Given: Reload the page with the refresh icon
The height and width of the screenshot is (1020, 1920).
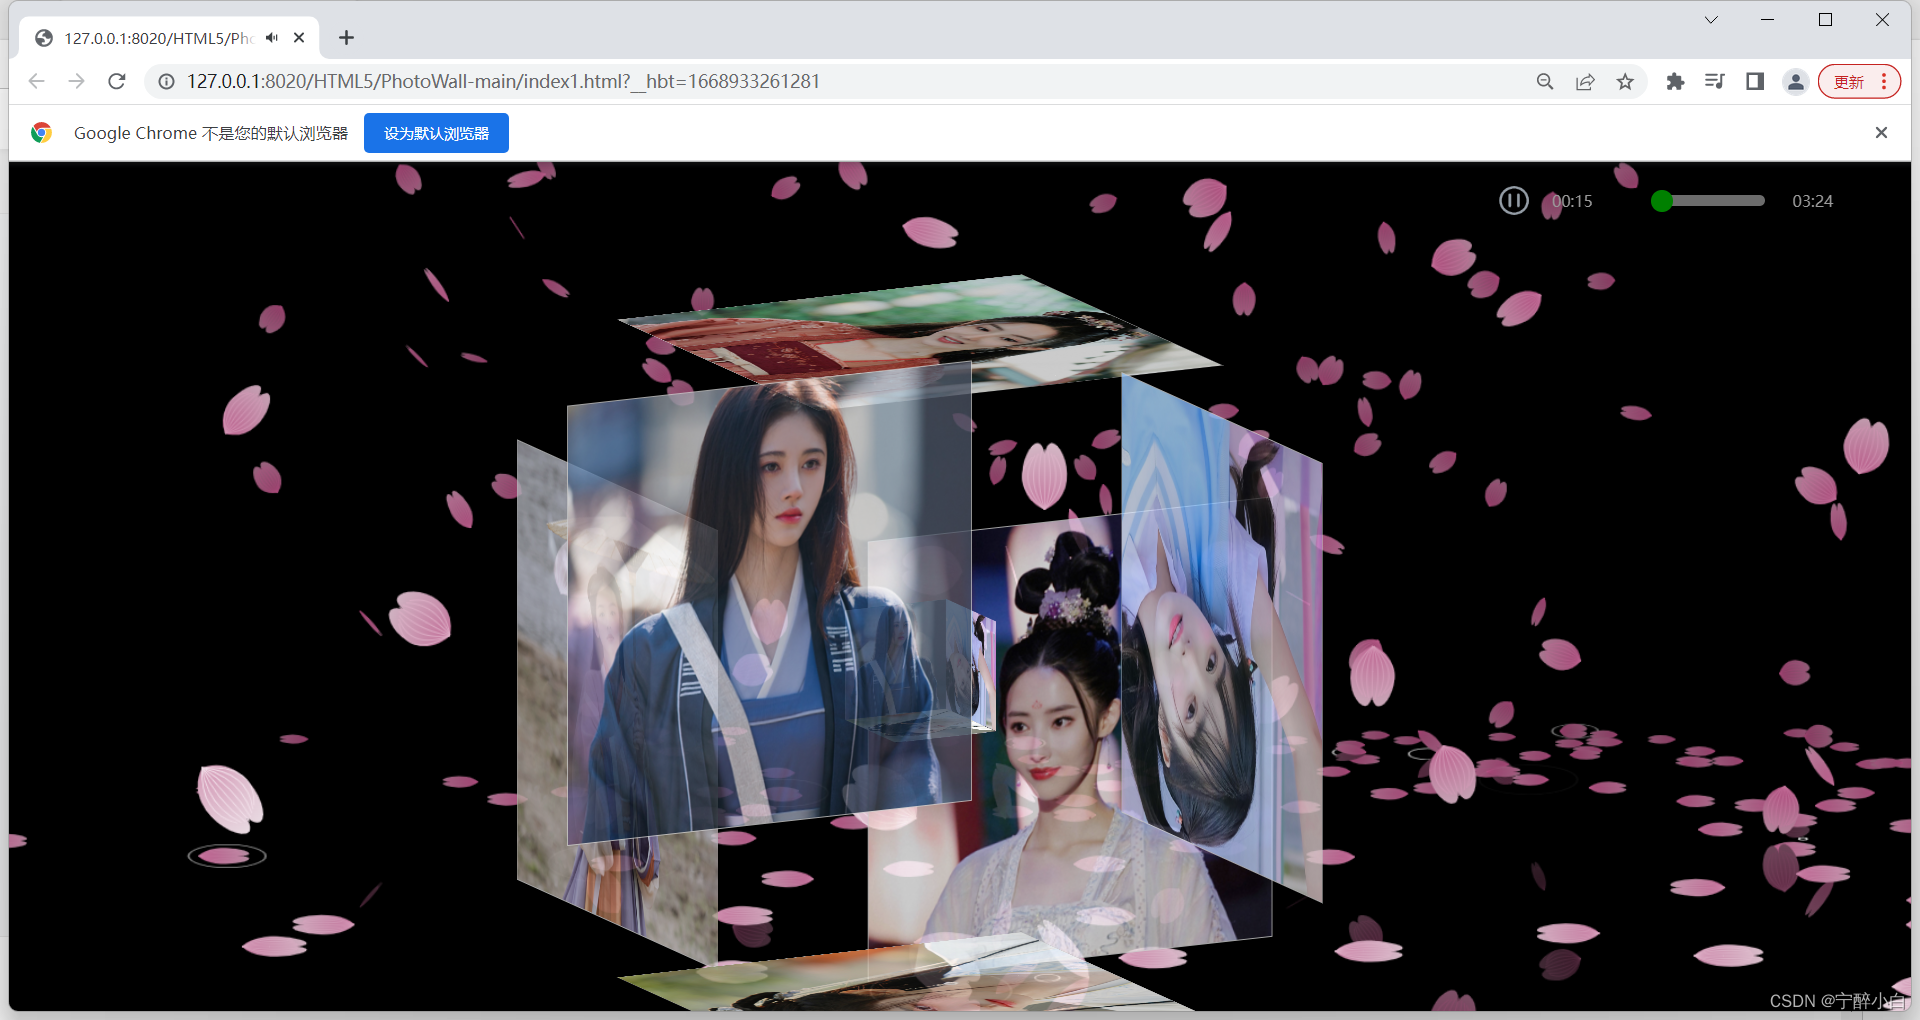Looking at the screenshot, I should 117,81.
